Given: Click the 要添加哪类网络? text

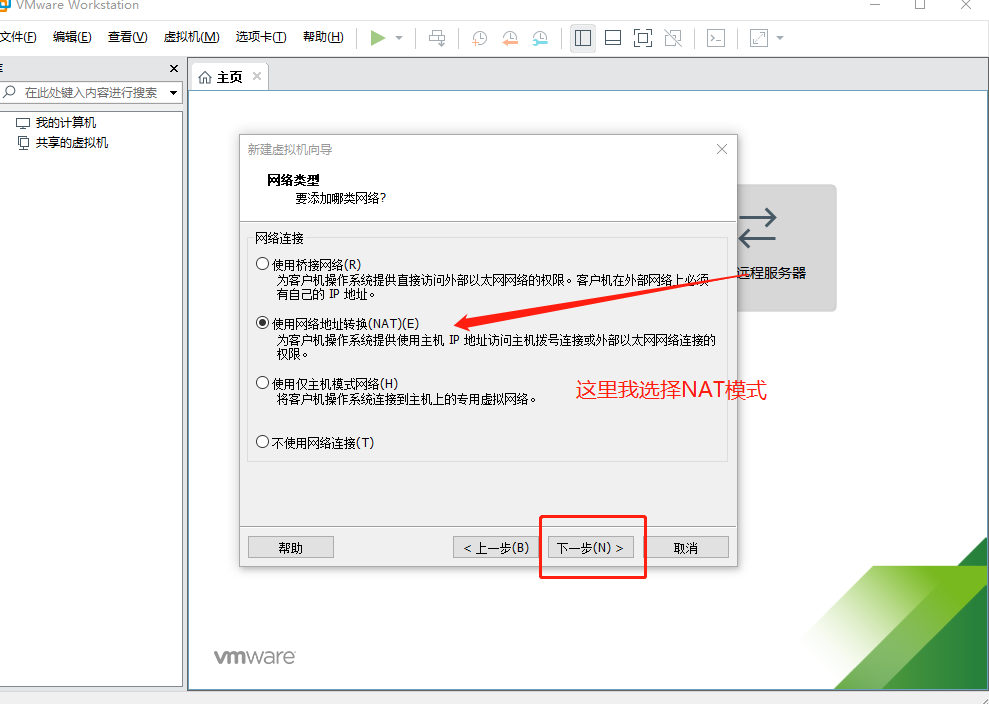Looking at the screenshot, I should point(341,198).
